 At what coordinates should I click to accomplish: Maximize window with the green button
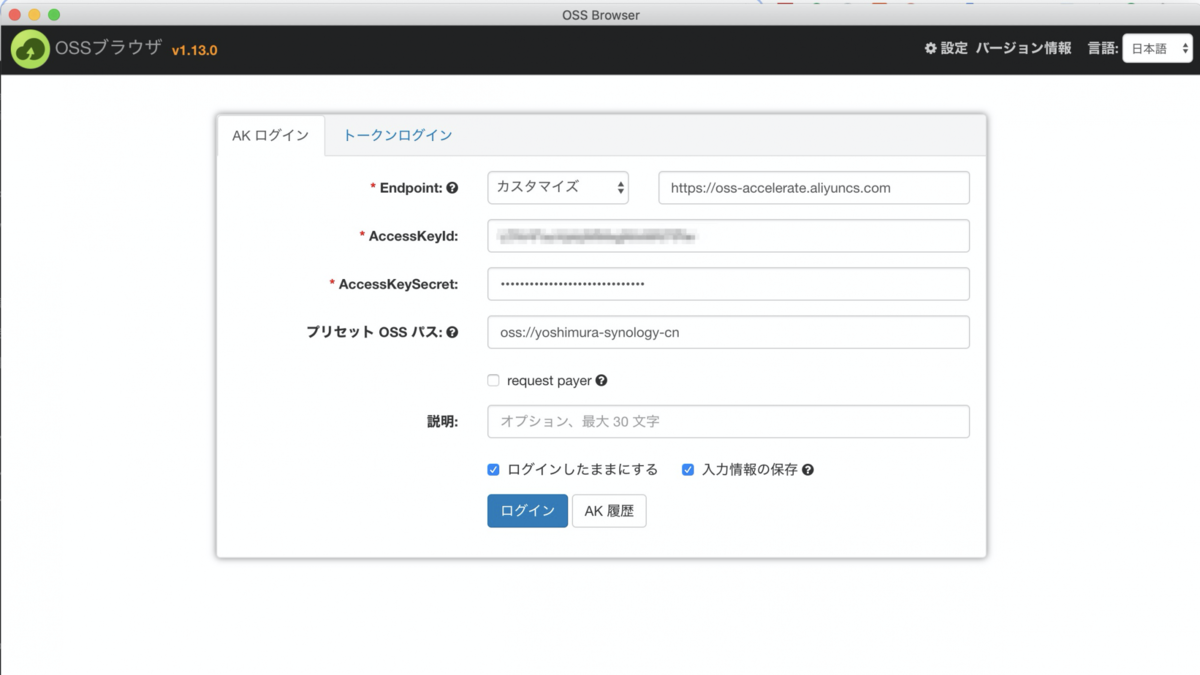tap(54, 15)
